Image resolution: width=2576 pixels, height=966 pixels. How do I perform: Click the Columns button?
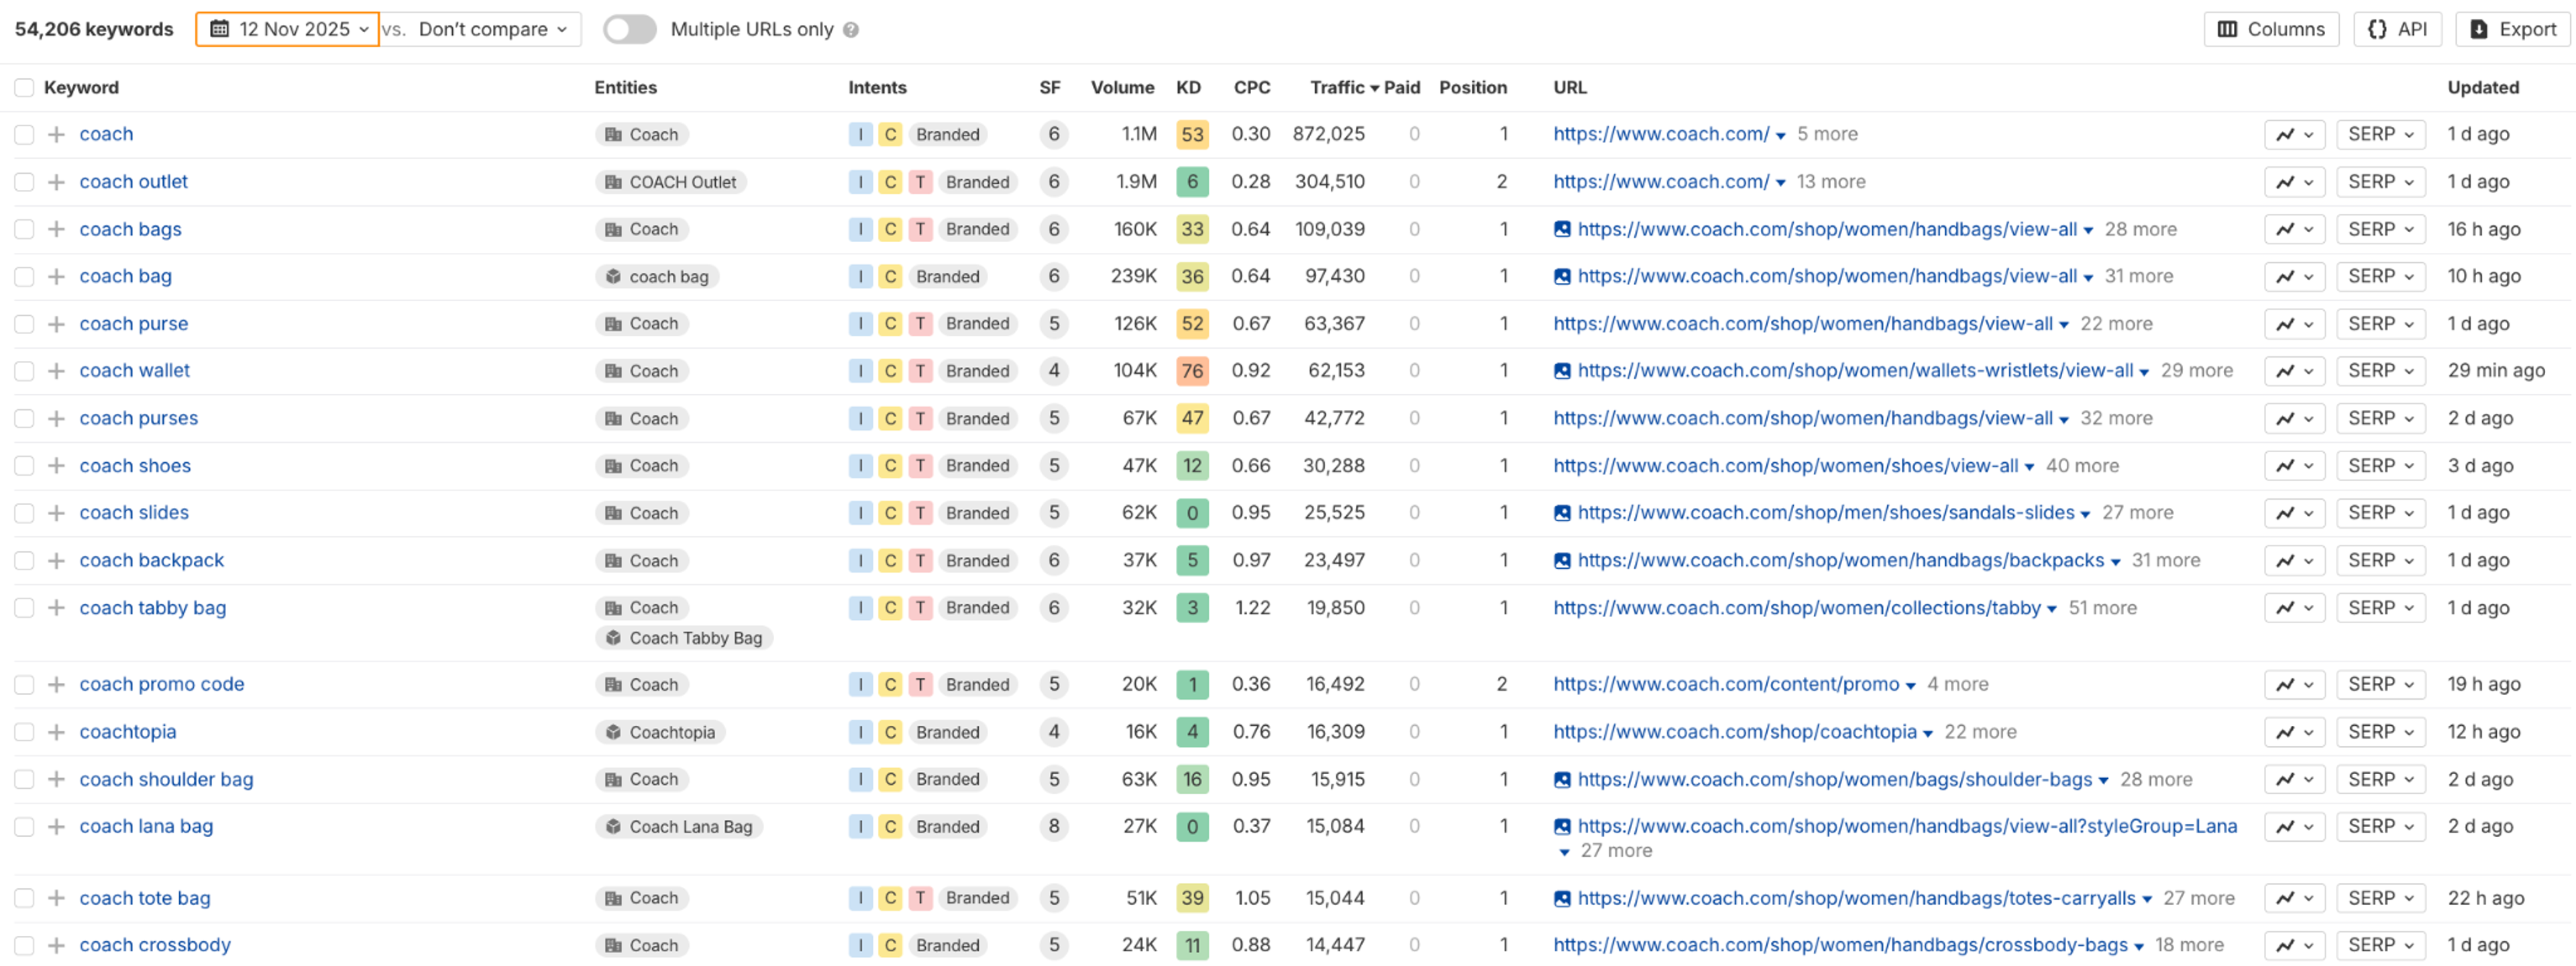pyautogui.click(x=2271, y=29)
